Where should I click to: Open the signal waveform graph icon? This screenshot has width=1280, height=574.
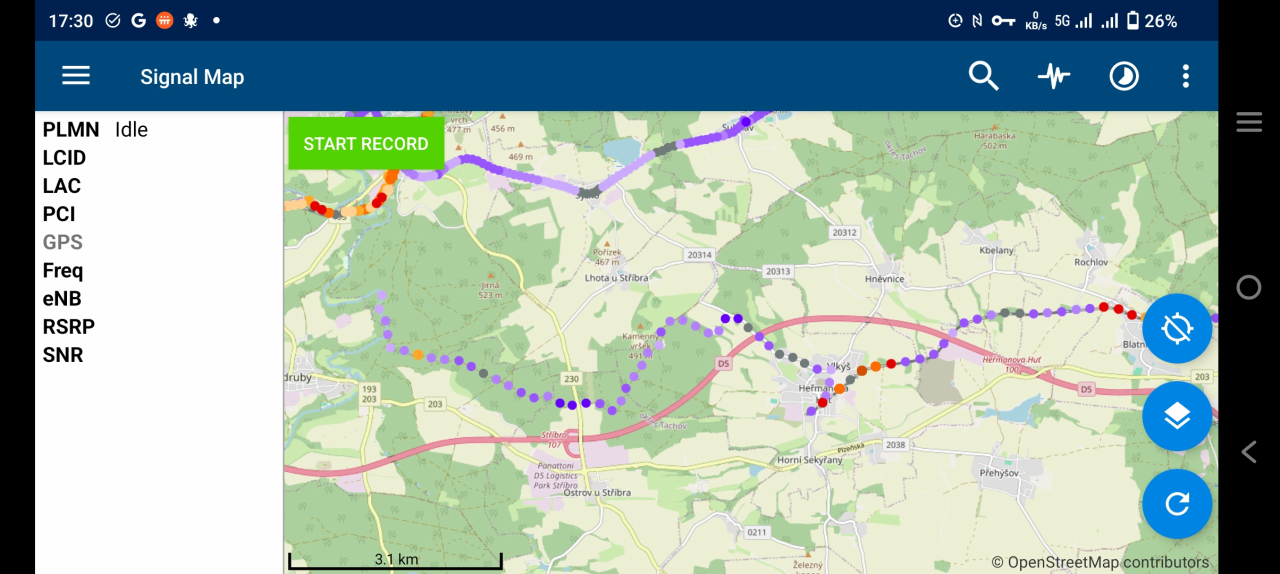pos(1053,76)
